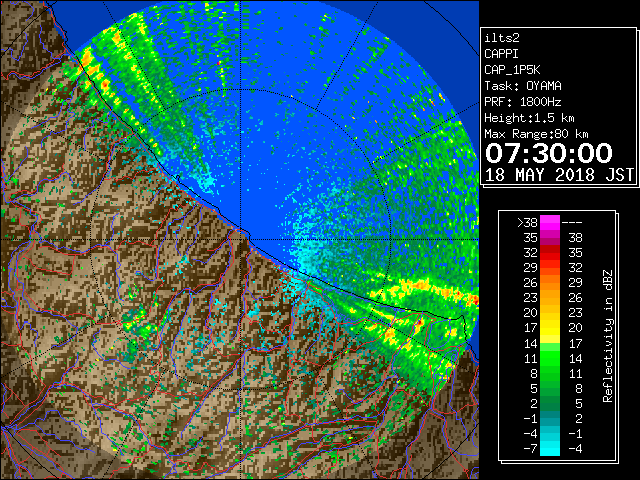Click the '-7' legend label
This screenshot has height=480, width=640.
pos(530,448)
